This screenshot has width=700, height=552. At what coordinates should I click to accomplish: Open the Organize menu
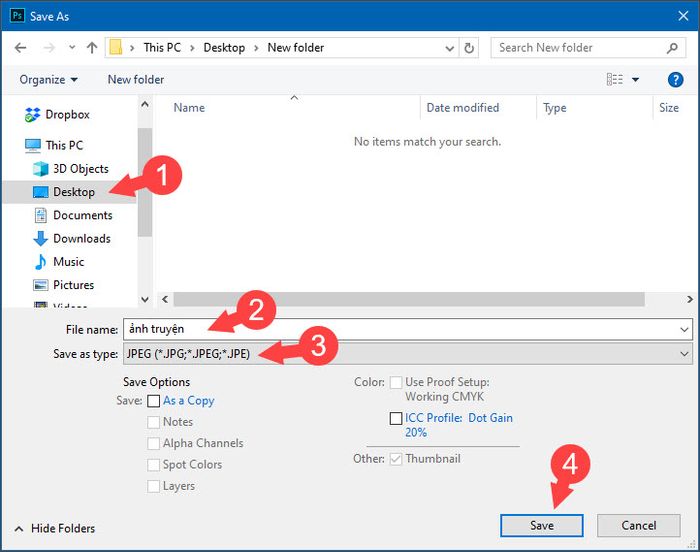[49, 80]
